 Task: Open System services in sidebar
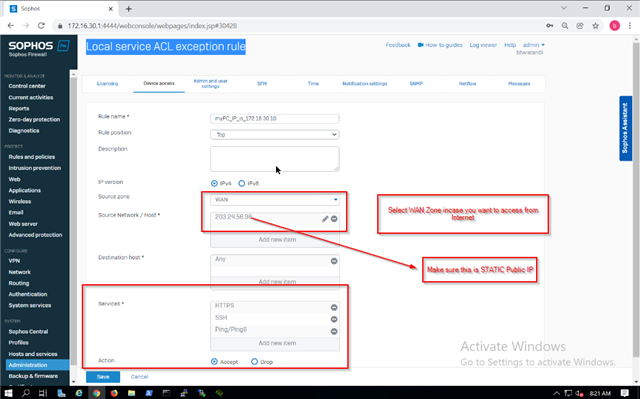[x=30, y=306]
